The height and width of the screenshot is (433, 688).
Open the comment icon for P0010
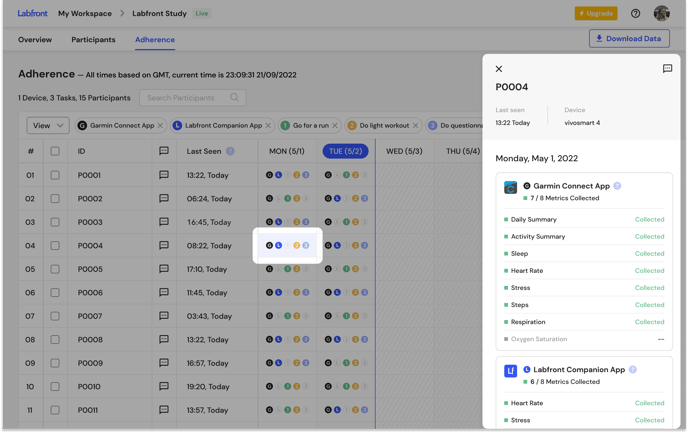click(164, 386)
